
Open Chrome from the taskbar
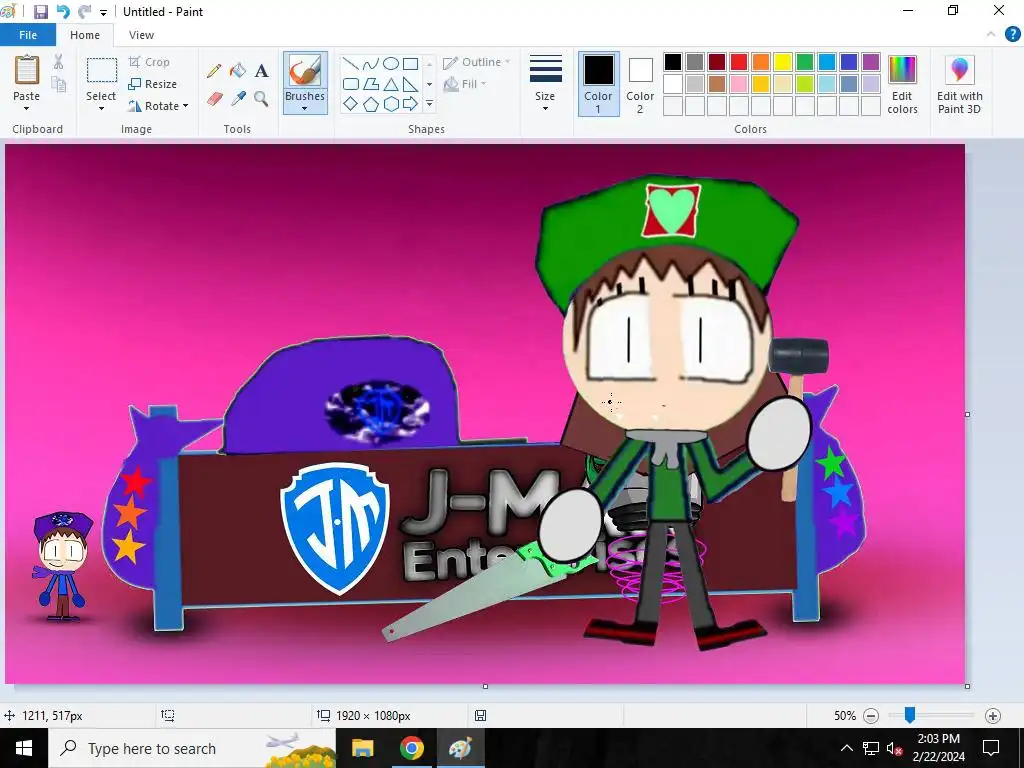click(411, 748)
